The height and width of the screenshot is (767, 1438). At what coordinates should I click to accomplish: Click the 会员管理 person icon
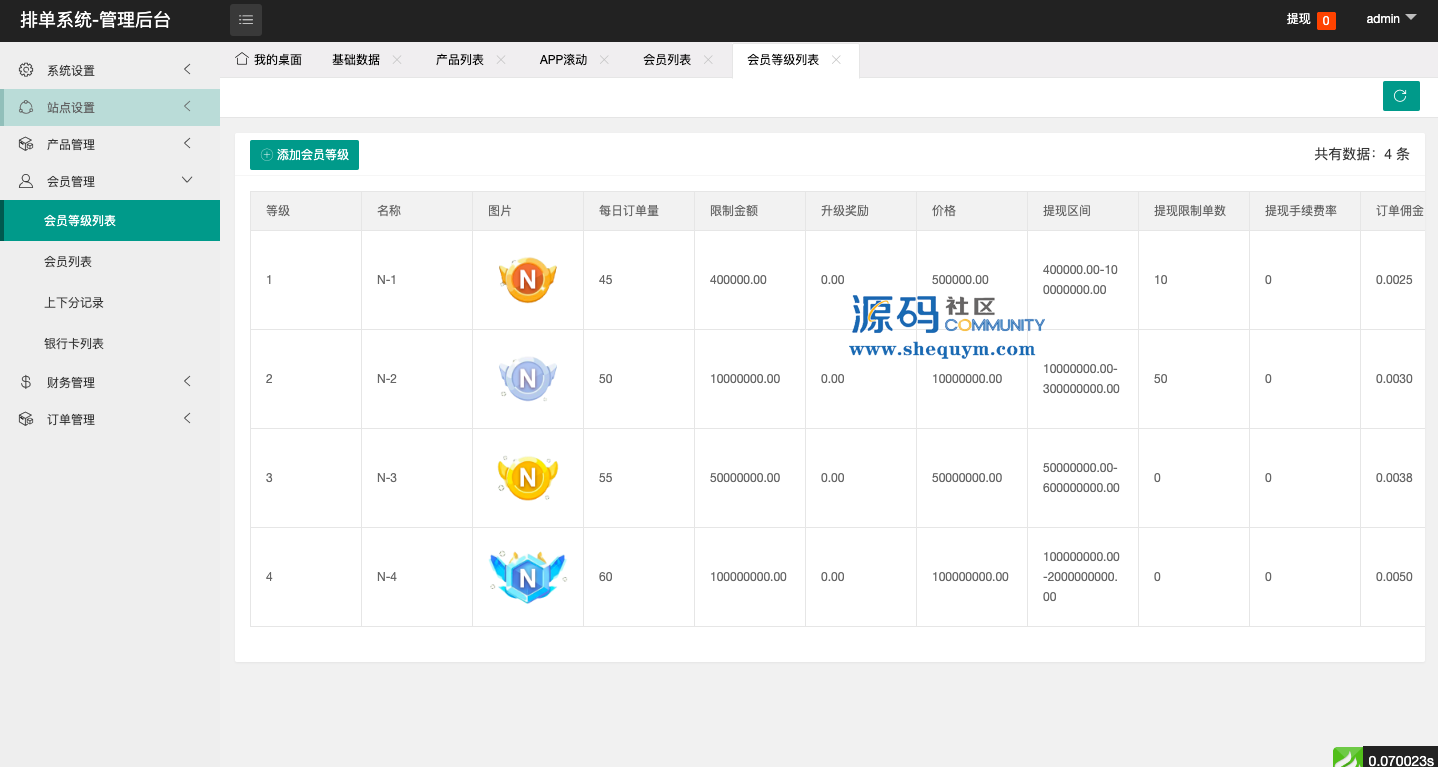click(27, 181)
